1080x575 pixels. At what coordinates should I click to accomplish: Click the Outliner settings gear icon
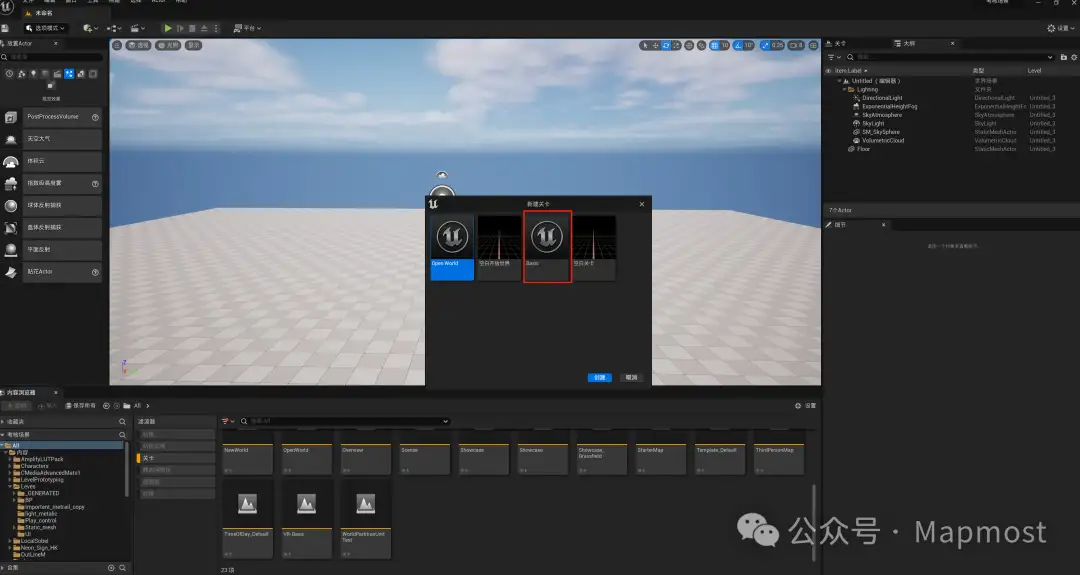[1074, 57]
